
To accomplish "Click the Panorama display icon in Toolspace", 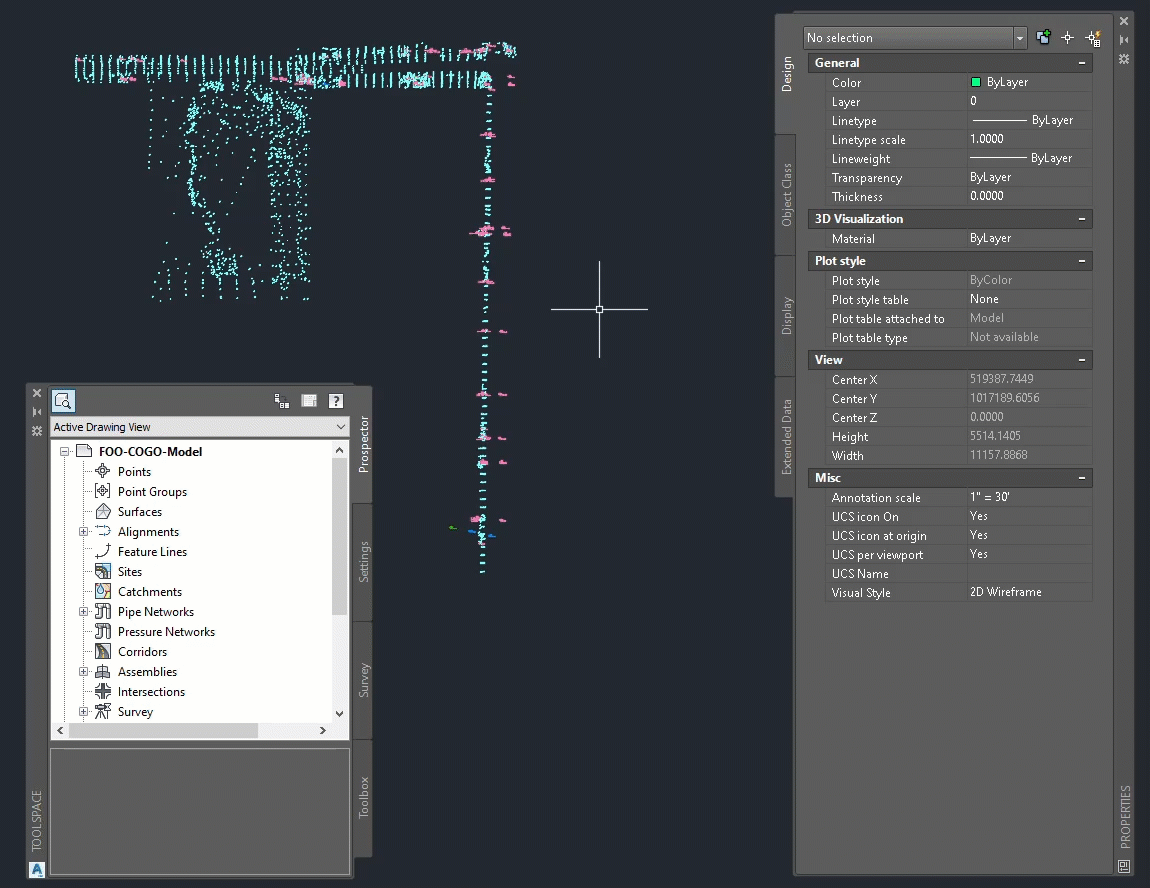I will tap(309, 400).
